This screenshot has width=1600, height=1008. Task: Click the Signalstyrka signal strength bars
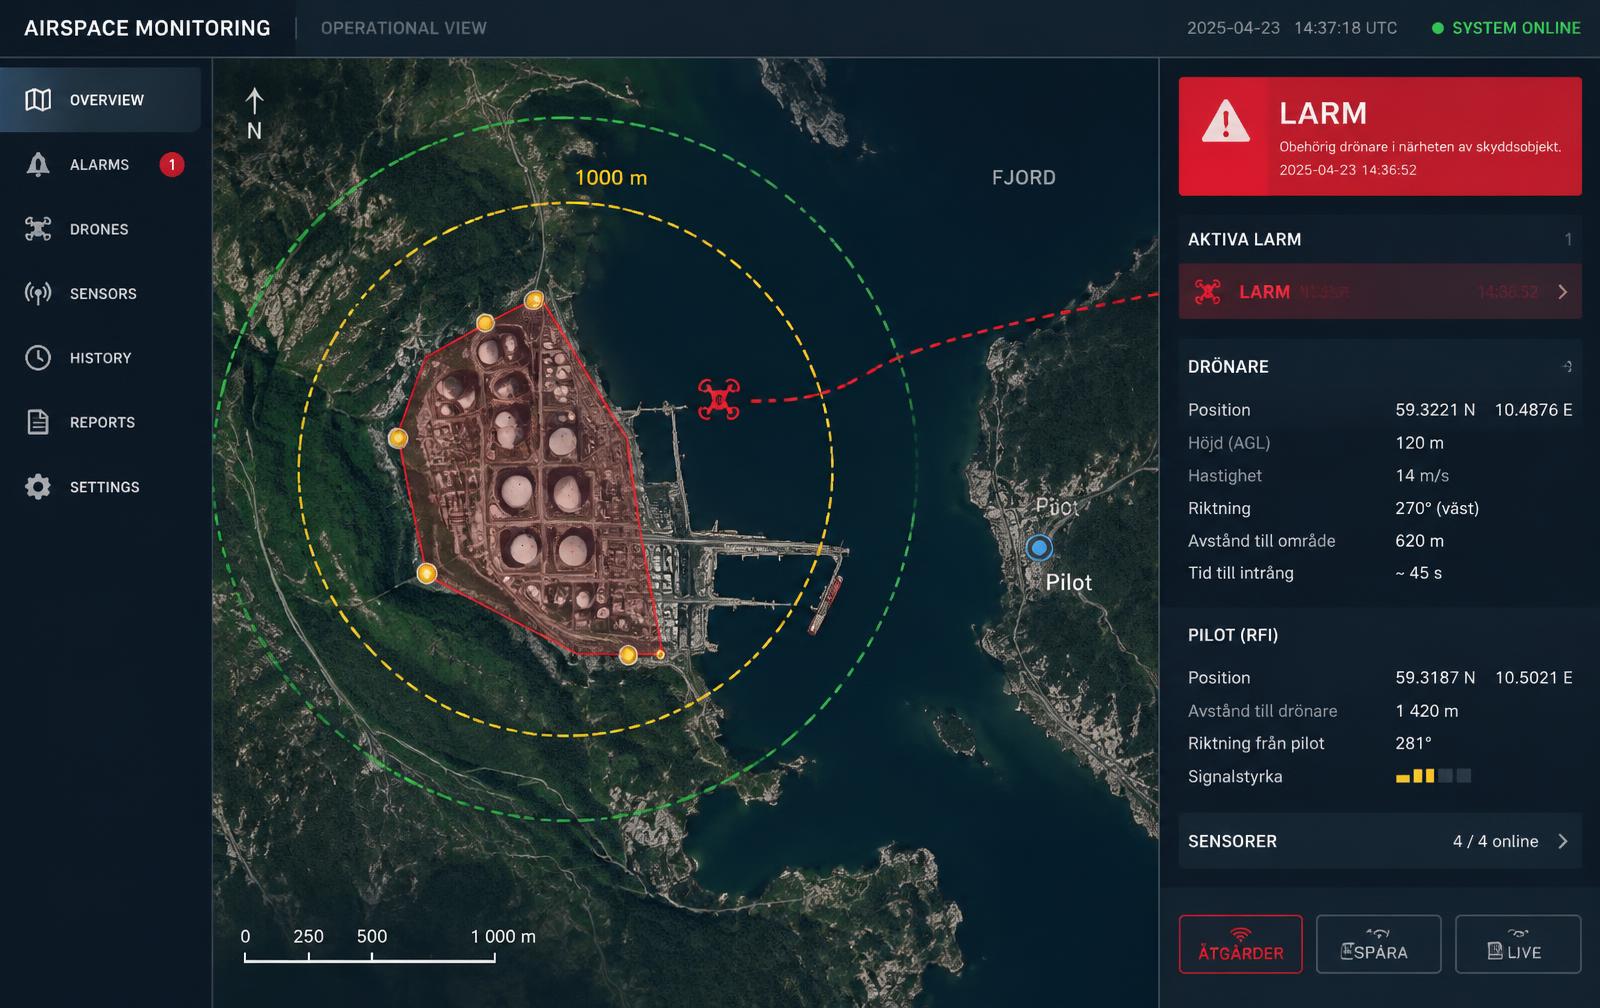tap(1433, 776)
